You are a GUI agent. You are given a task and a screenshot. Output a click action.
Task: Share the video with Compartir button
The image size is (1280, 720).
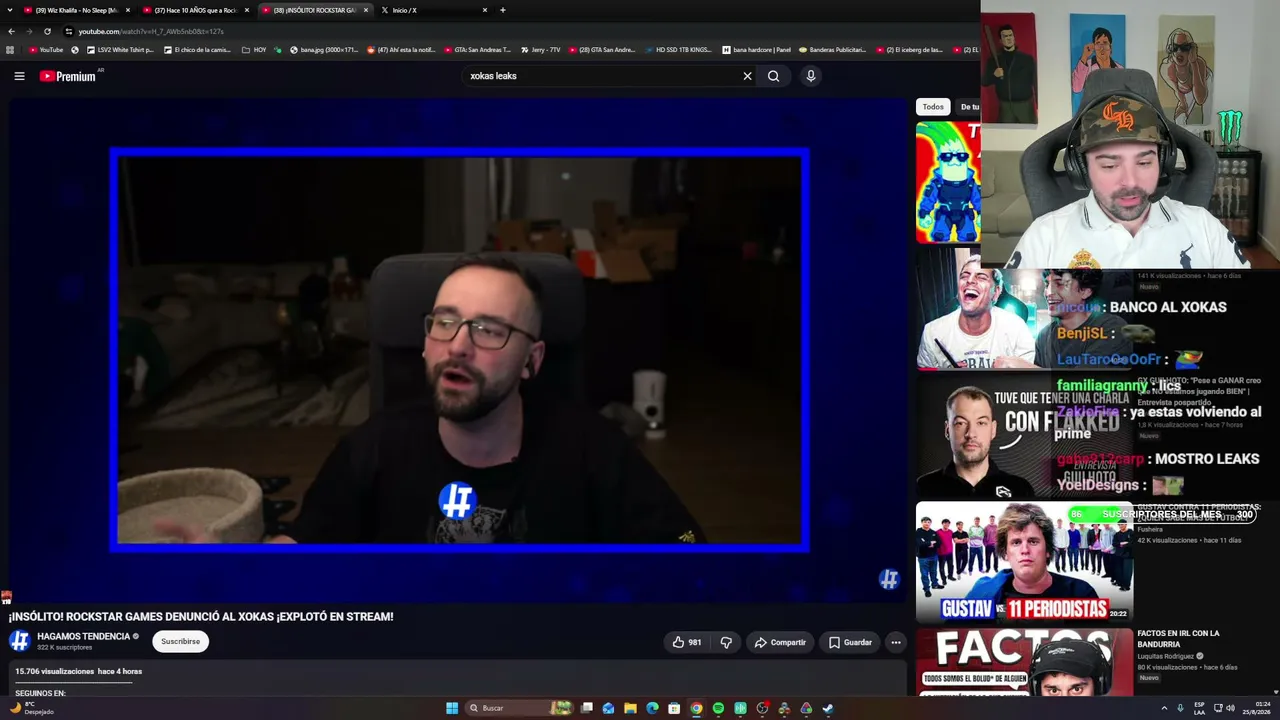[780, 642]
